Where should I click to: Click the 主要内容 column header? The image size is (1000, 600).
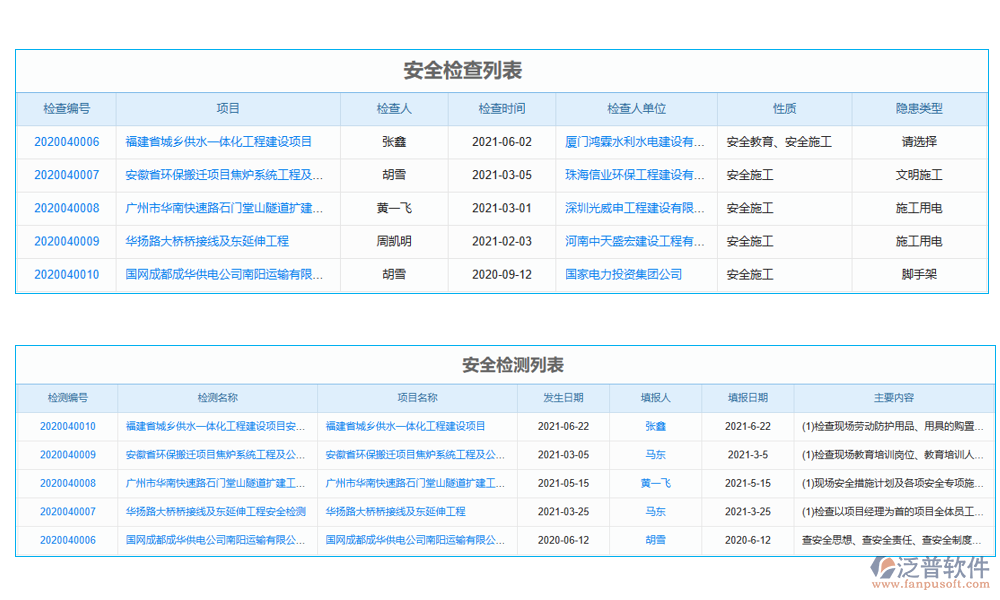[x=893, y=398]
